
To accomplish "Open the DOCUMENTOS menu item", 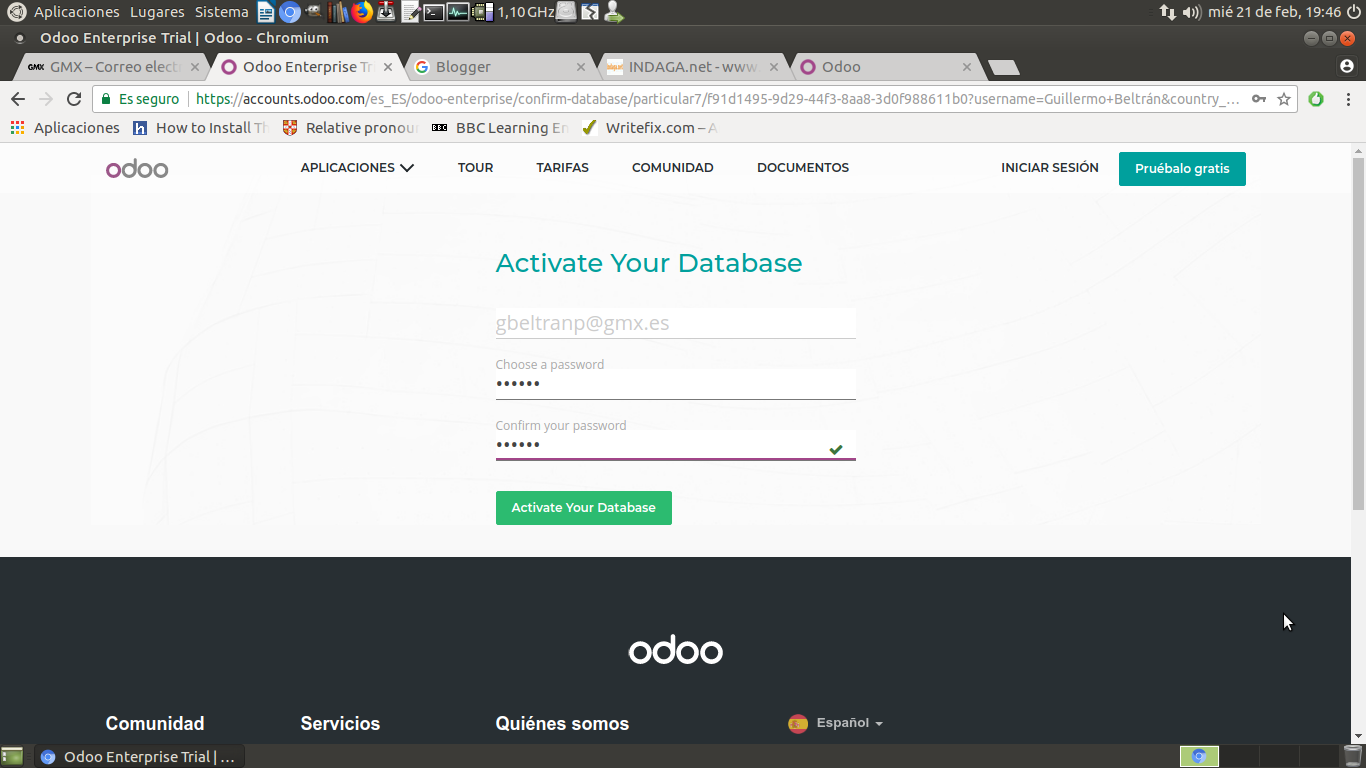I will click(803, 168).
